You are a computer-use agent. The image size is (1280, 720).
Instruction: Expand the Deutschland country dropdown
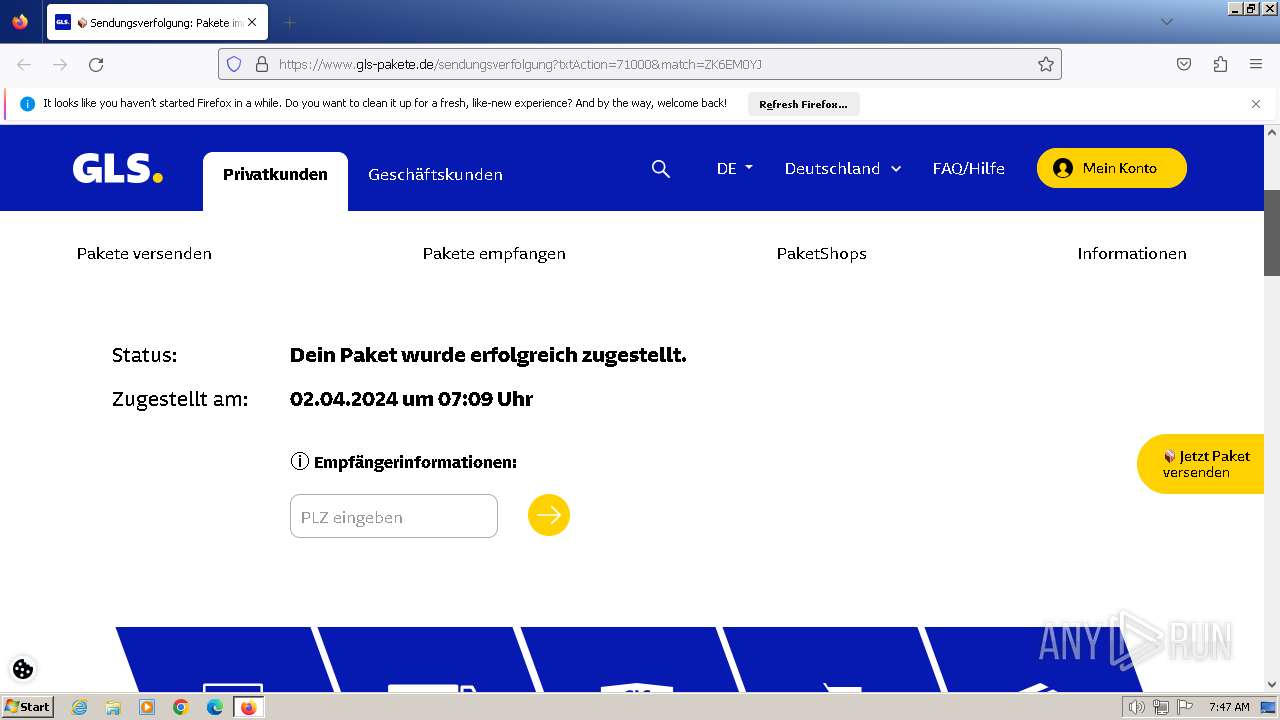[x=843, y=168]
